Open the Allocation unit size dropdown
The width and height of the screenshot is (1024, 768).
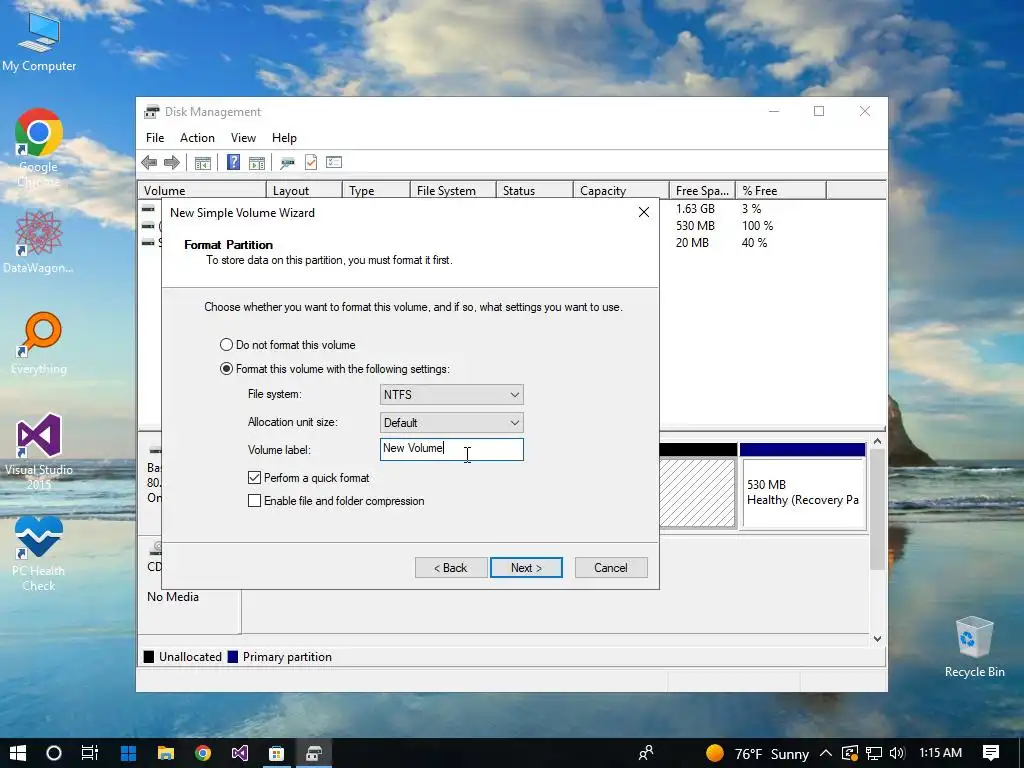pos(452,423)
